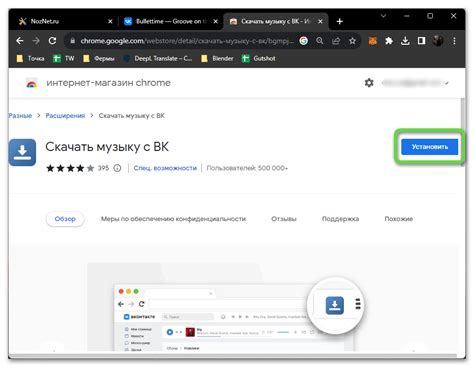Select the Обзор tab
The height and width of the screenshot is (367, 474).
[x=65, y=219]
